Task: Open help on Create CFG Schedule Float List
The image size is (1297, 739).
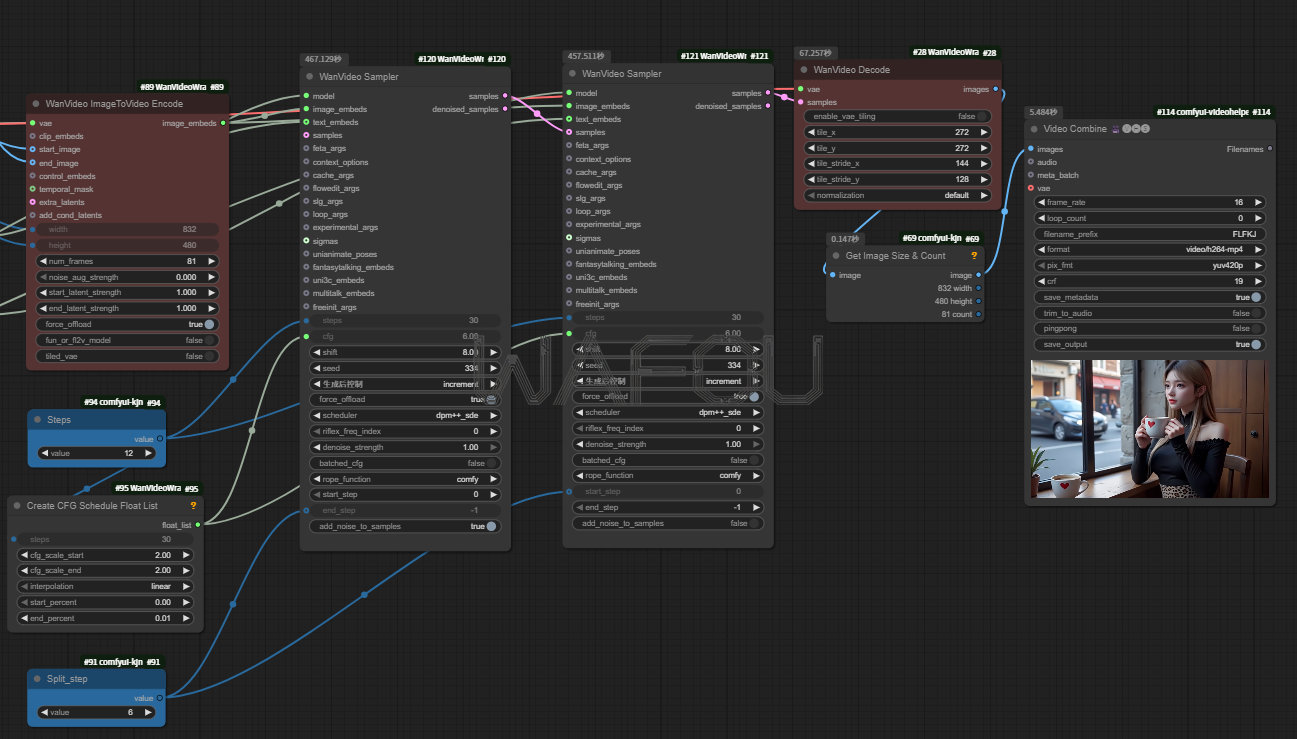Action: [x=193, y=506]
